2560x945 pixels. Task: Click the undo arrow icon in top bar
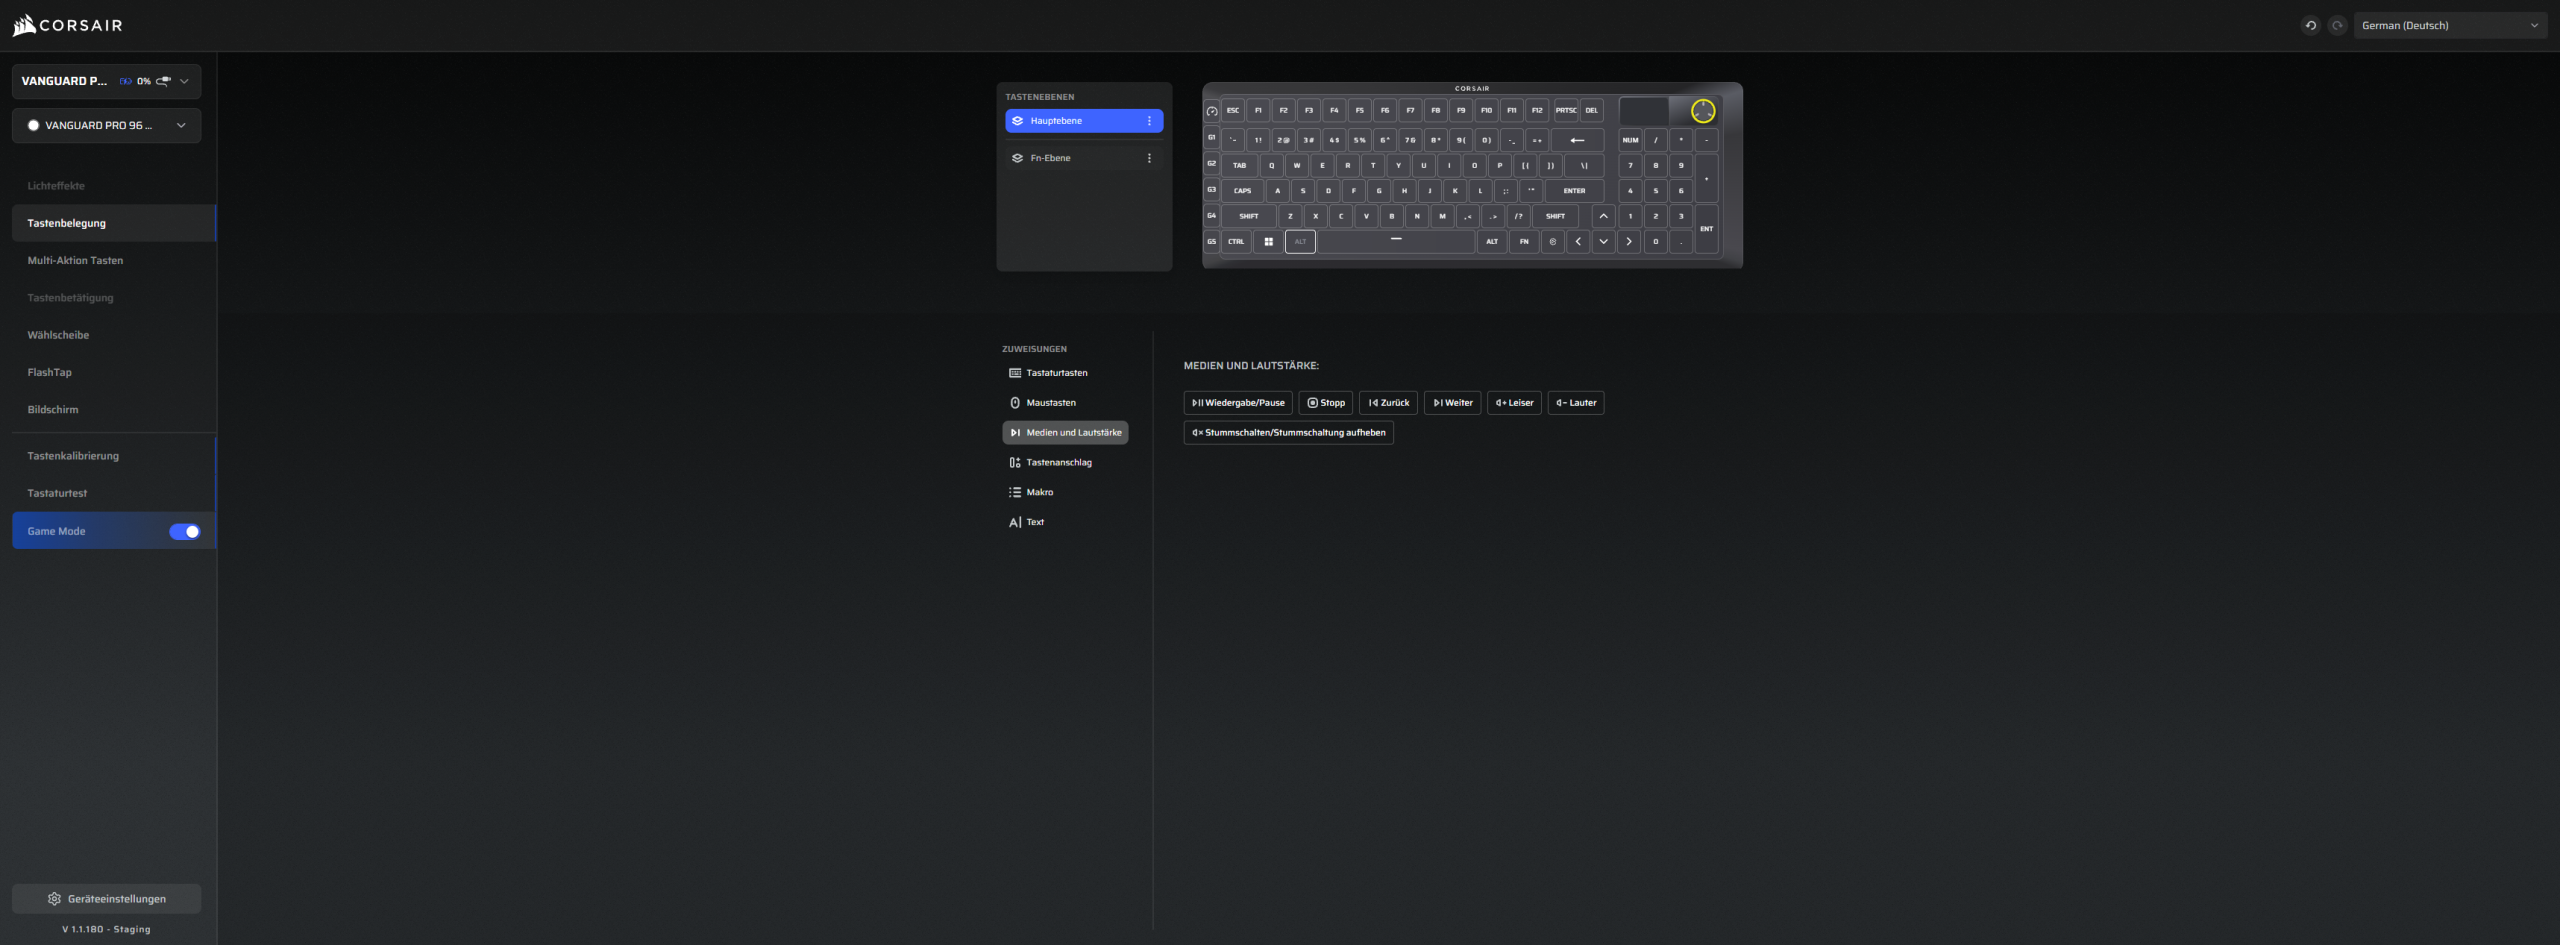coord(2310,26)
